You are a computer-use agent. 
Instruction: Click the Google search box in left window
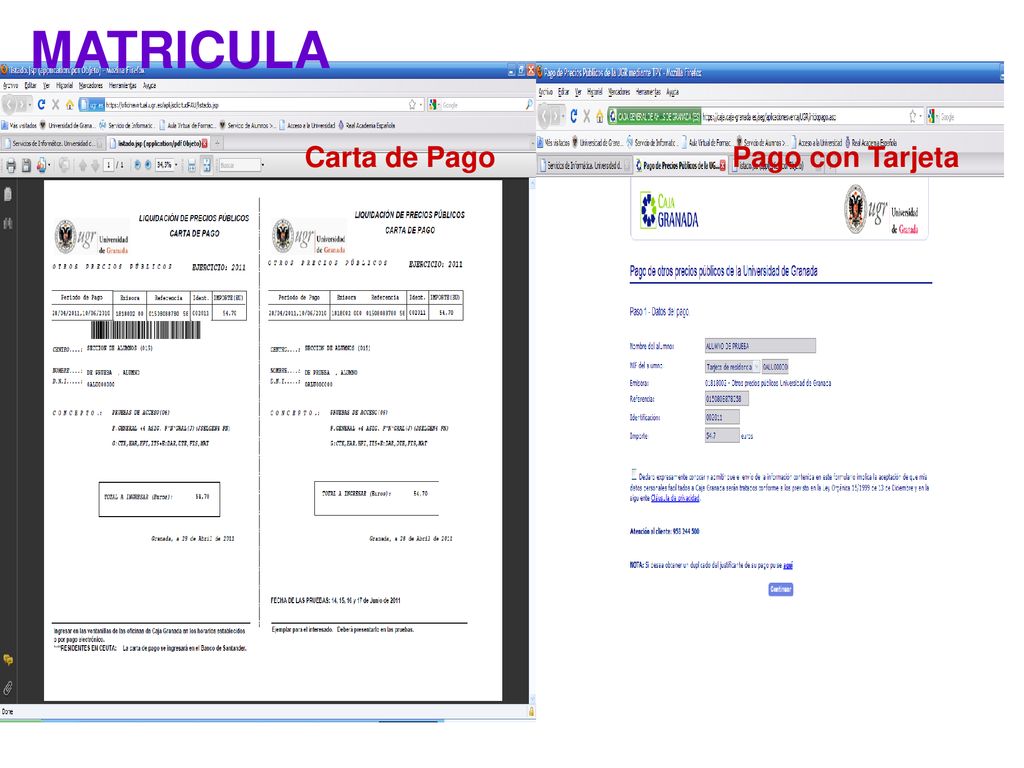click(481, 104)
